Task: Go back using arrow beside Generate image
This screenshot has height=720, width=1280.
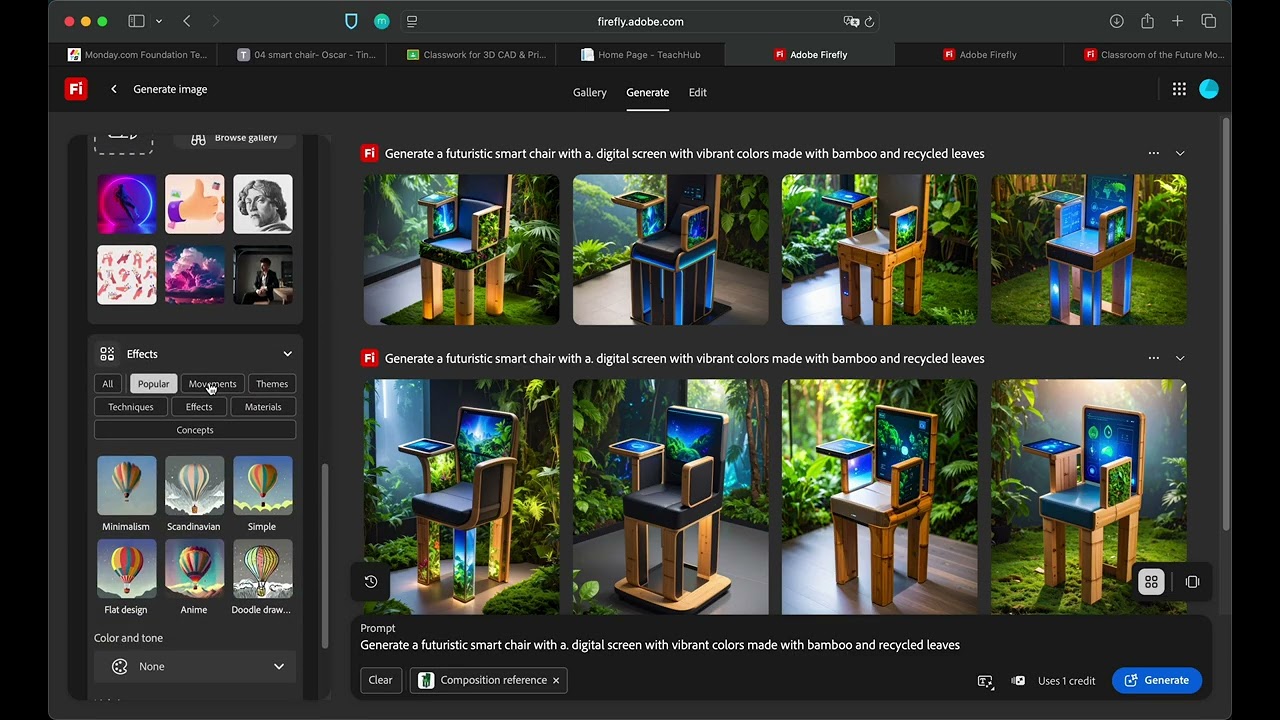Action: click(x=114, y=89)
